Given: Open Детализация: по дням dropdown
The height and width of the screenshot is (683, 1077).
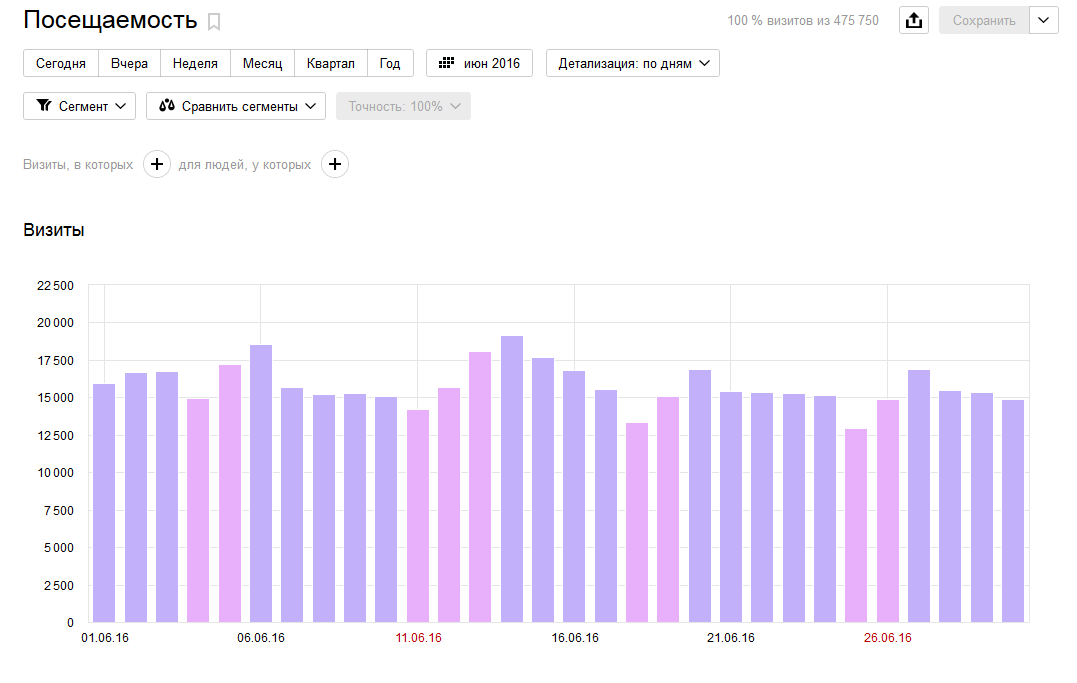Looking at the screenshot, I should point(632,63).
